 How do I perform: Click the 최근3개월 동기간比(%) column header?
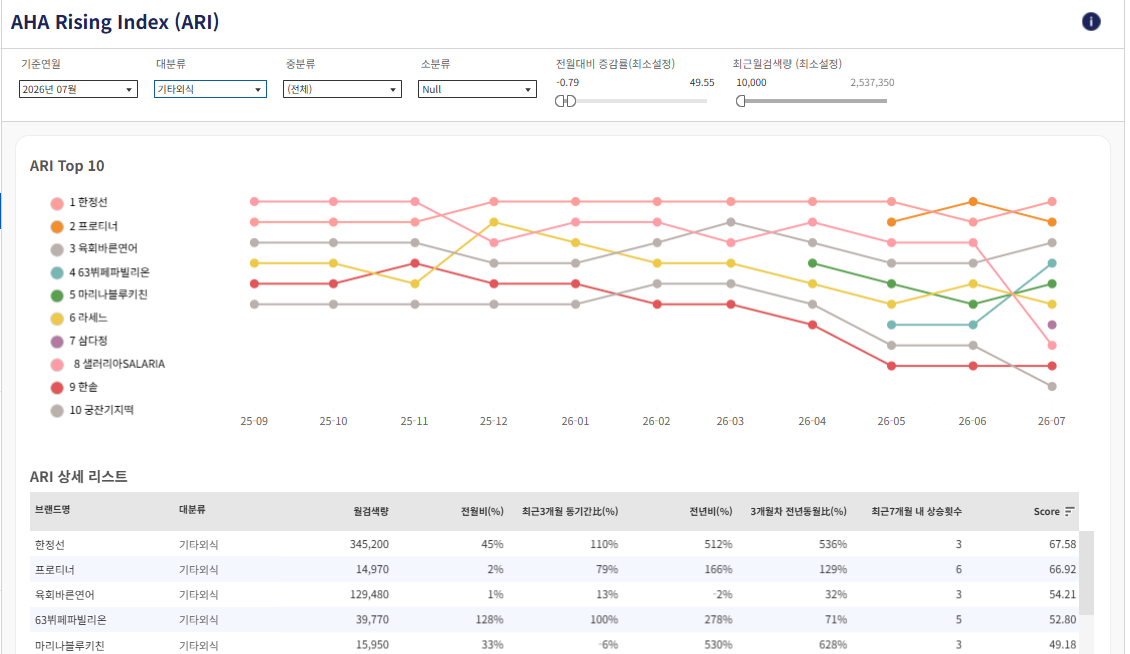(570, 511)
